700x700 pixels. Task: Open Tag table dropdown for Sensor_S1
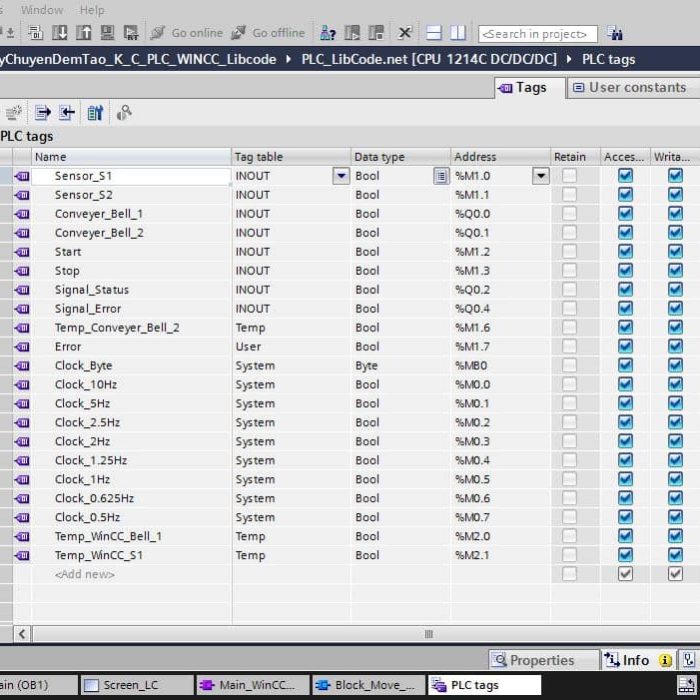pos(341,176)
